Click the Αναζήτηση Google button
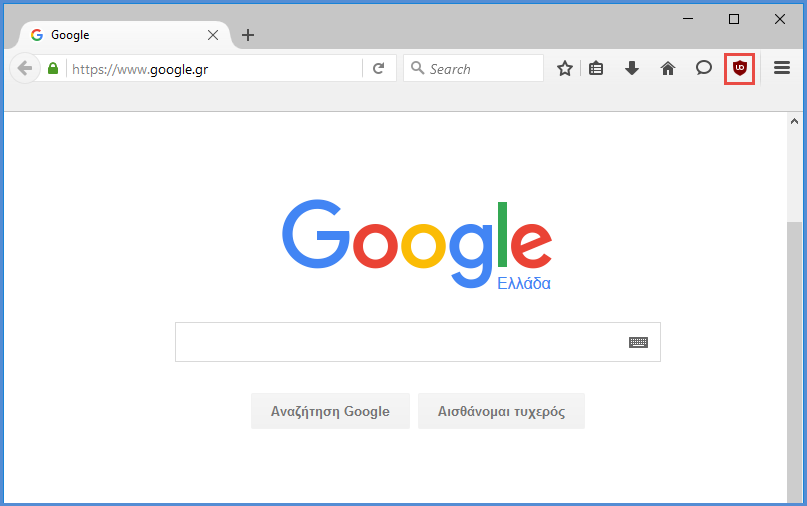Viewport: 807px width, 506px height. pos(330,411)
